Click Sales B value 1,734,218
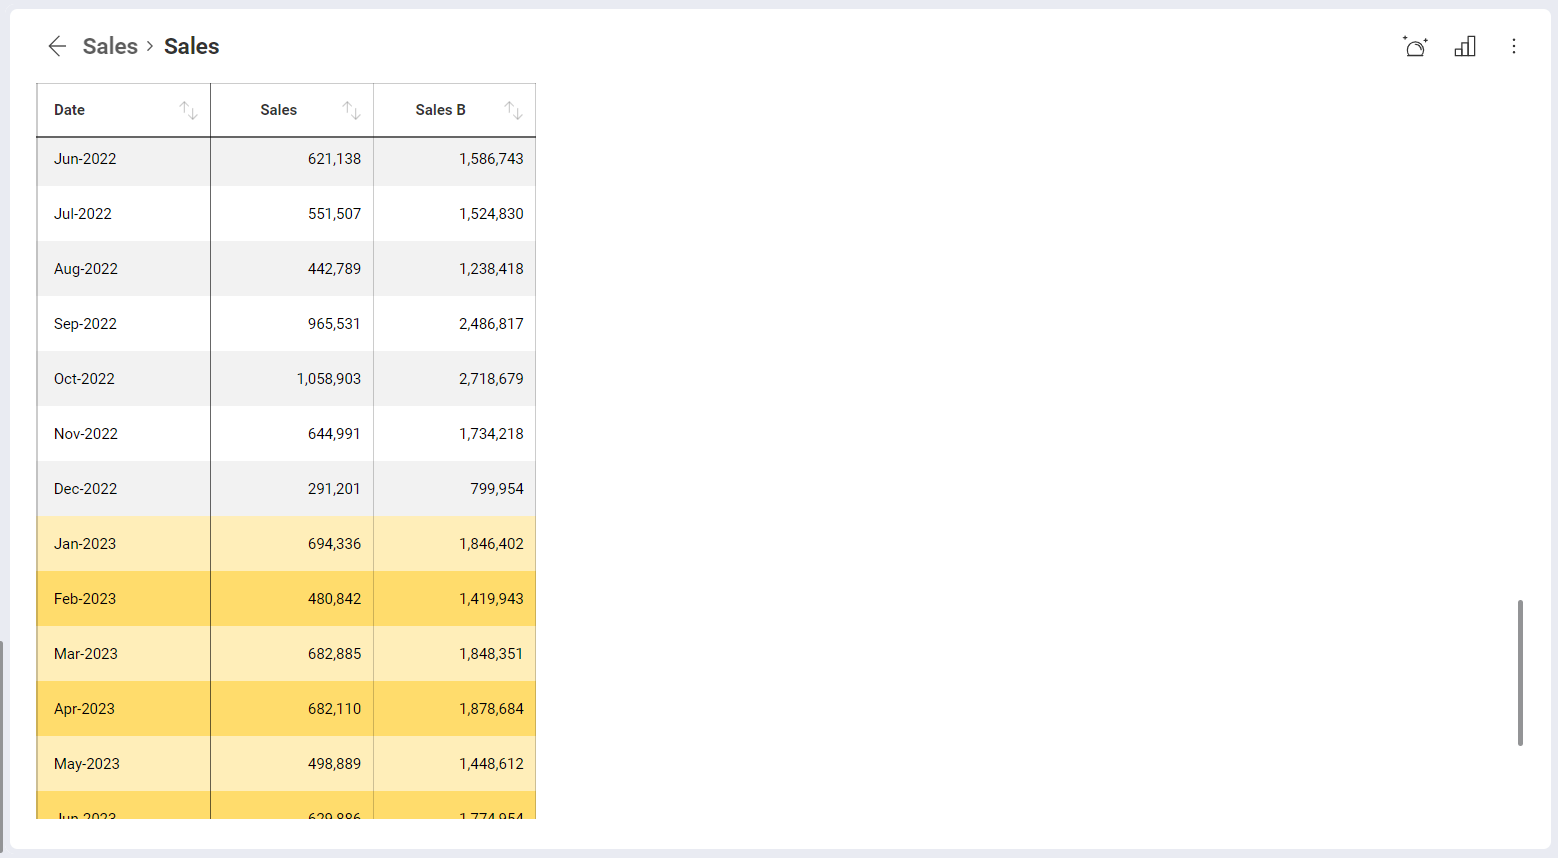 tap(491, 434)
